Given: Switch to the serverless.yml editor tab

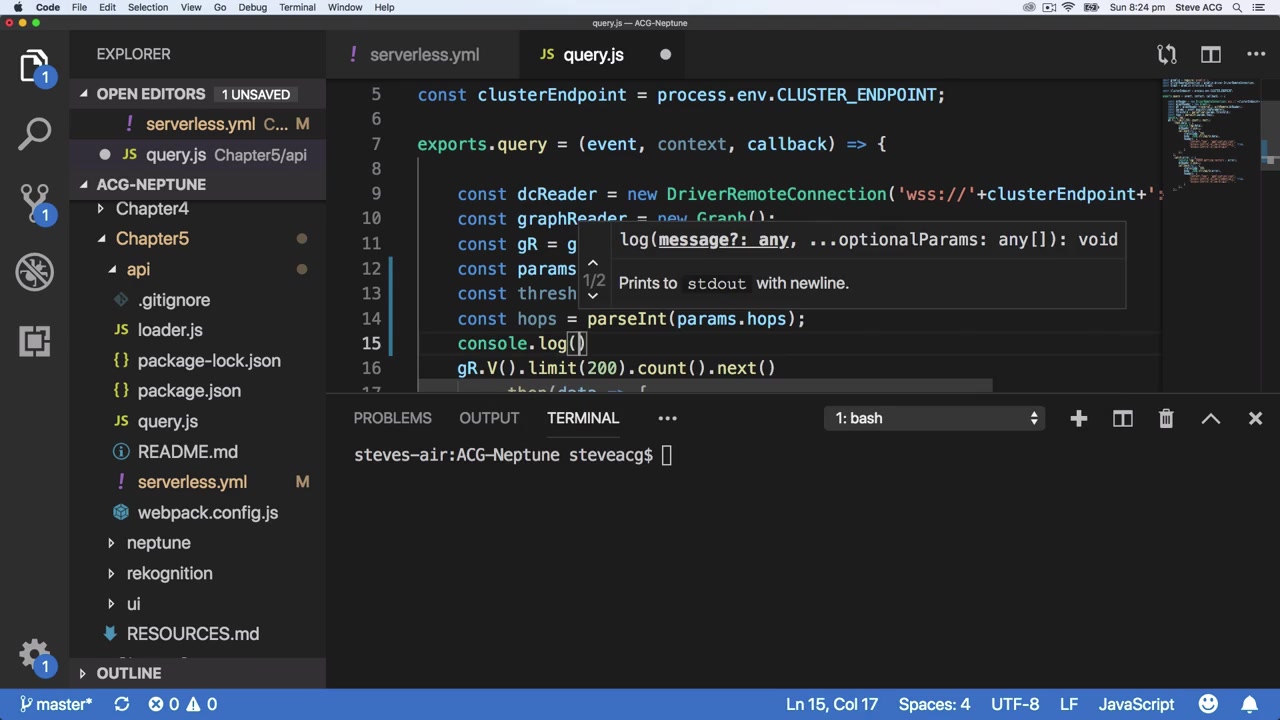Looking at the screenshot, I should (x=424, y=55).
